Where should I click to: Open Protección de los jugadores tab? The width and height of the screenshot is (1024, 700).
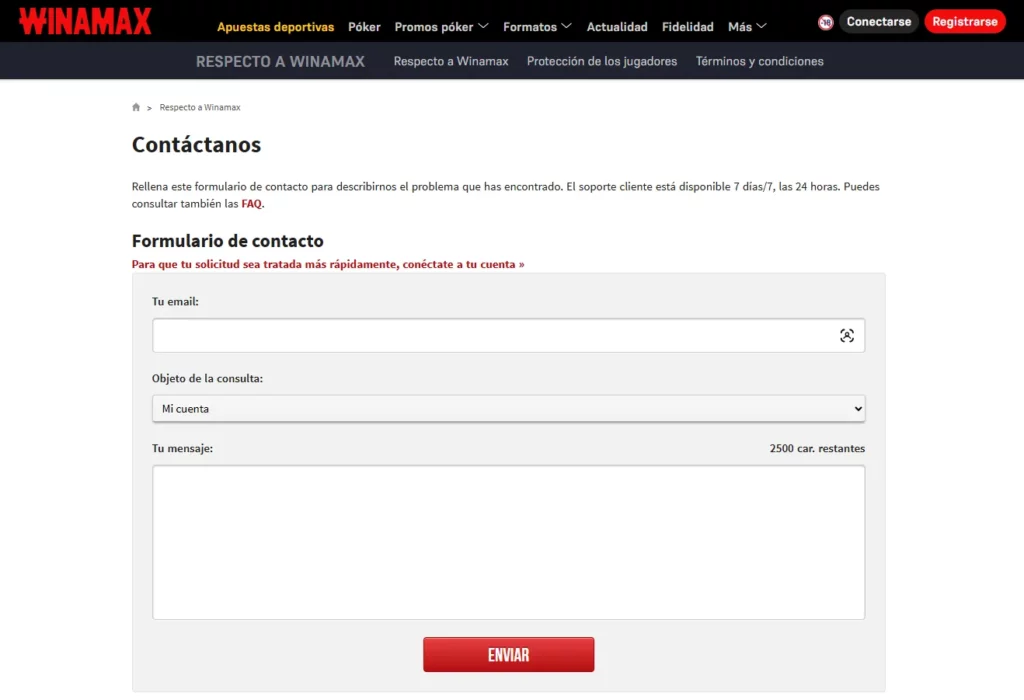[x=602, y=61]
